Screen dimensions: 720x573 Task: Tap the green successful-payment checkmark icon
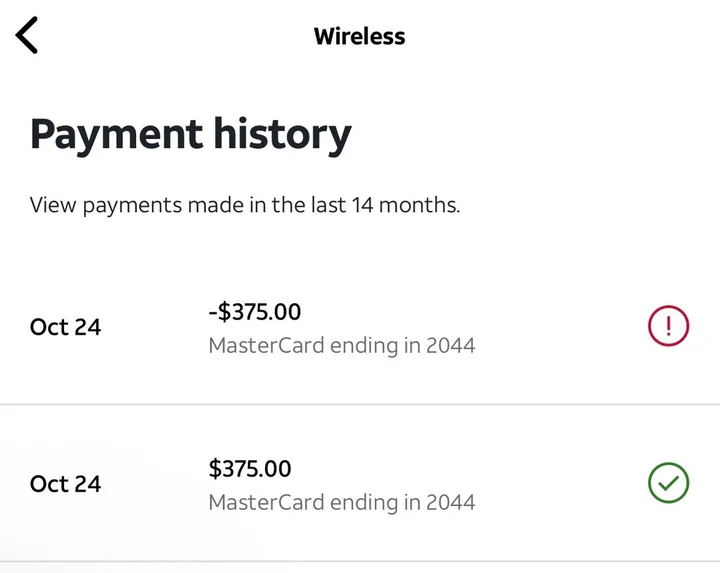(668, 484)
